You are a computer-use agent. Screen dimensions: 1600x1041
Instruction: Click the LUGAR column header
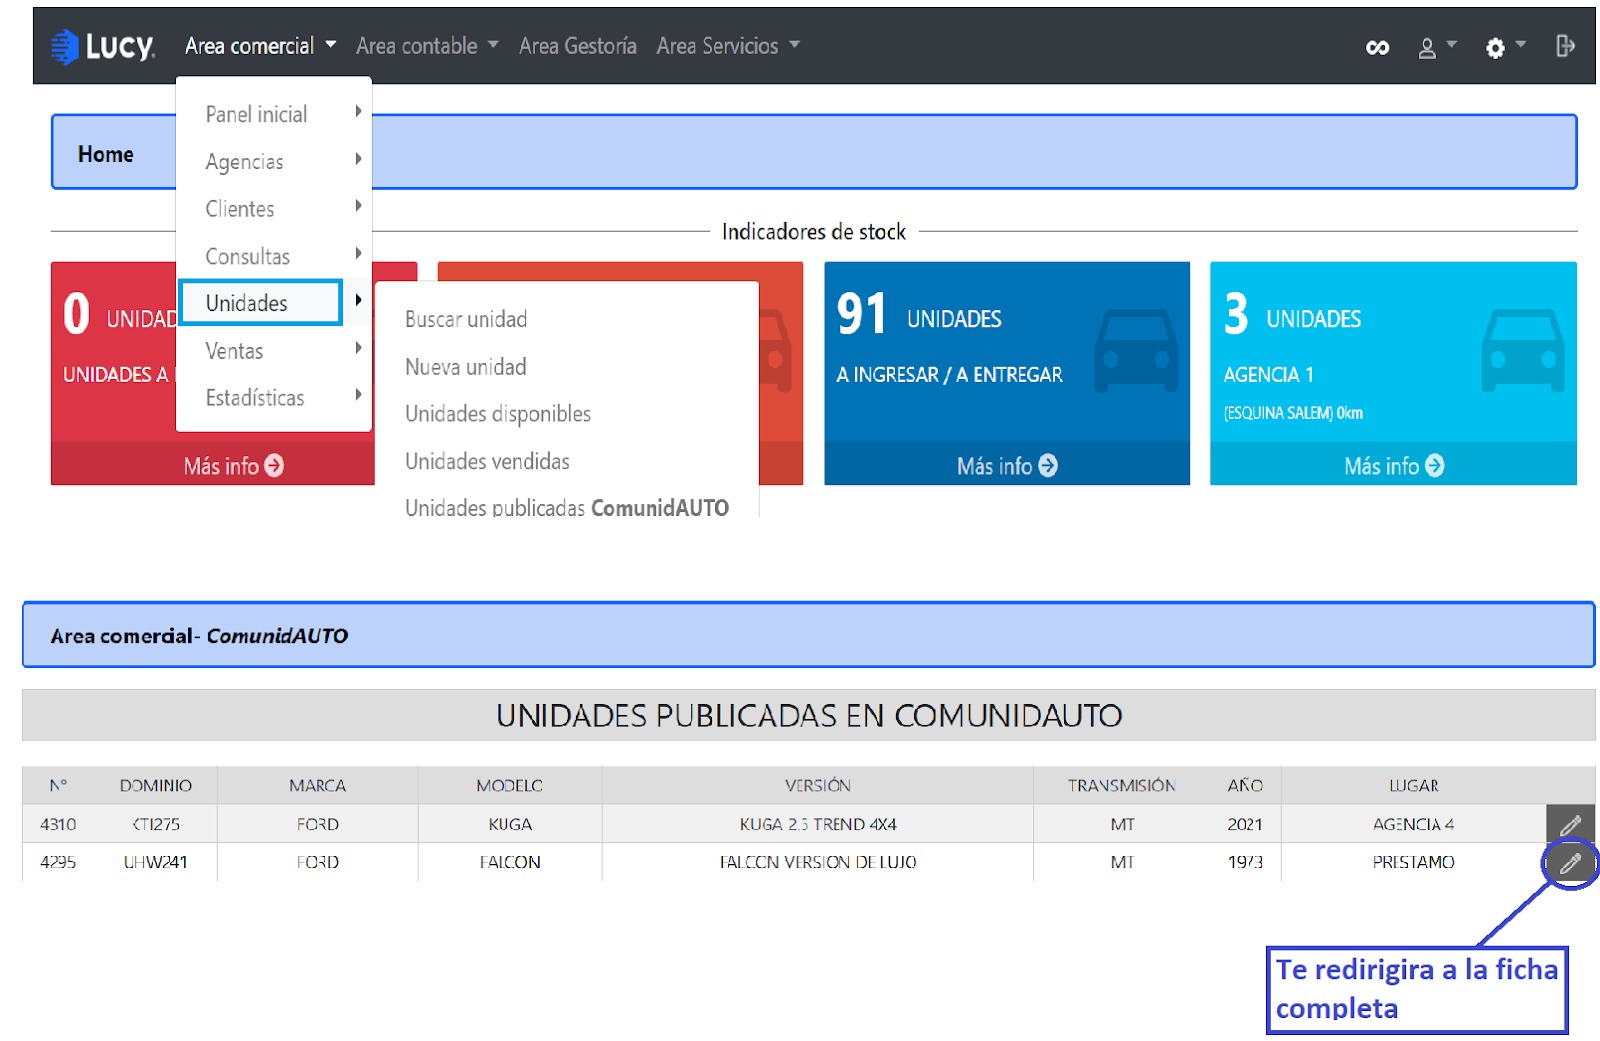(x=1414, y=786)
